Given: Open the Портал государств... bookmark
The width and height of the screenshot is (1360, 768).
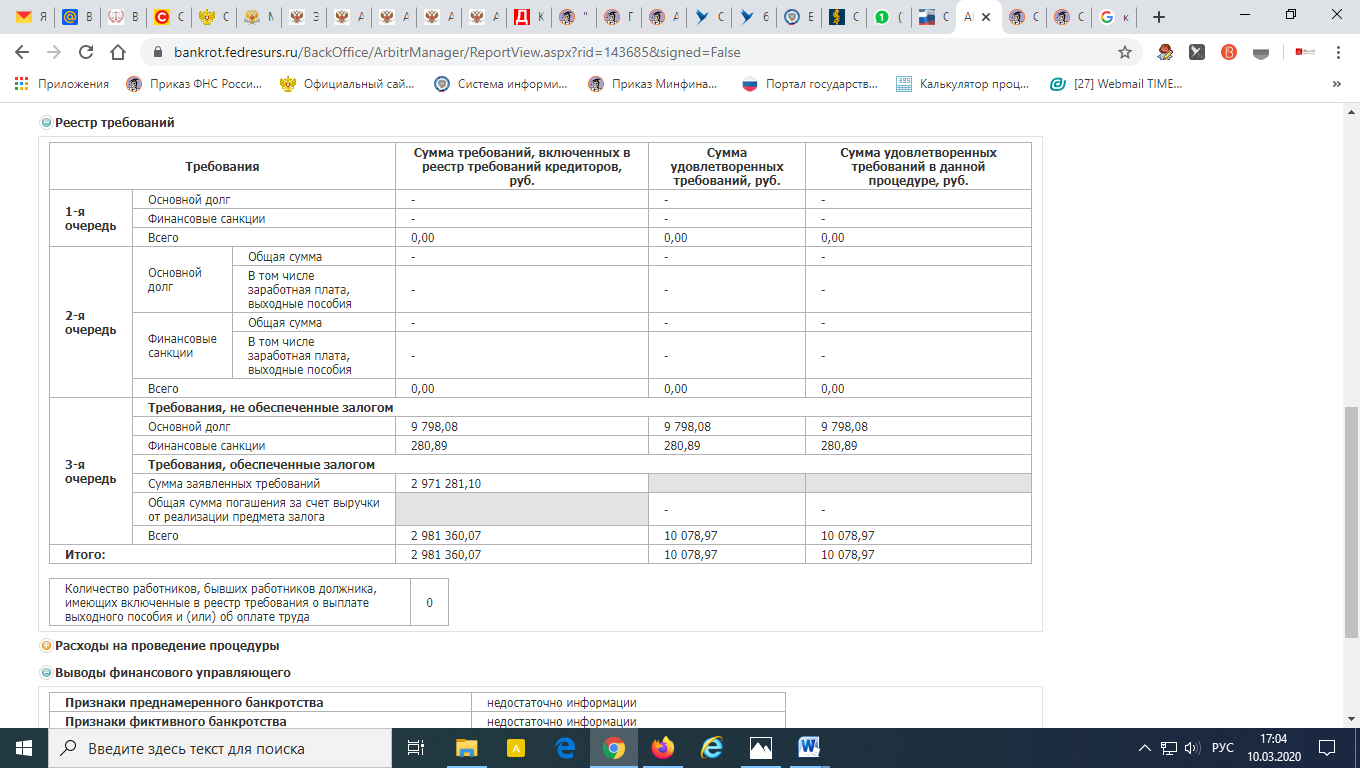Looking at the screenshot, I should tap(810, 84).
